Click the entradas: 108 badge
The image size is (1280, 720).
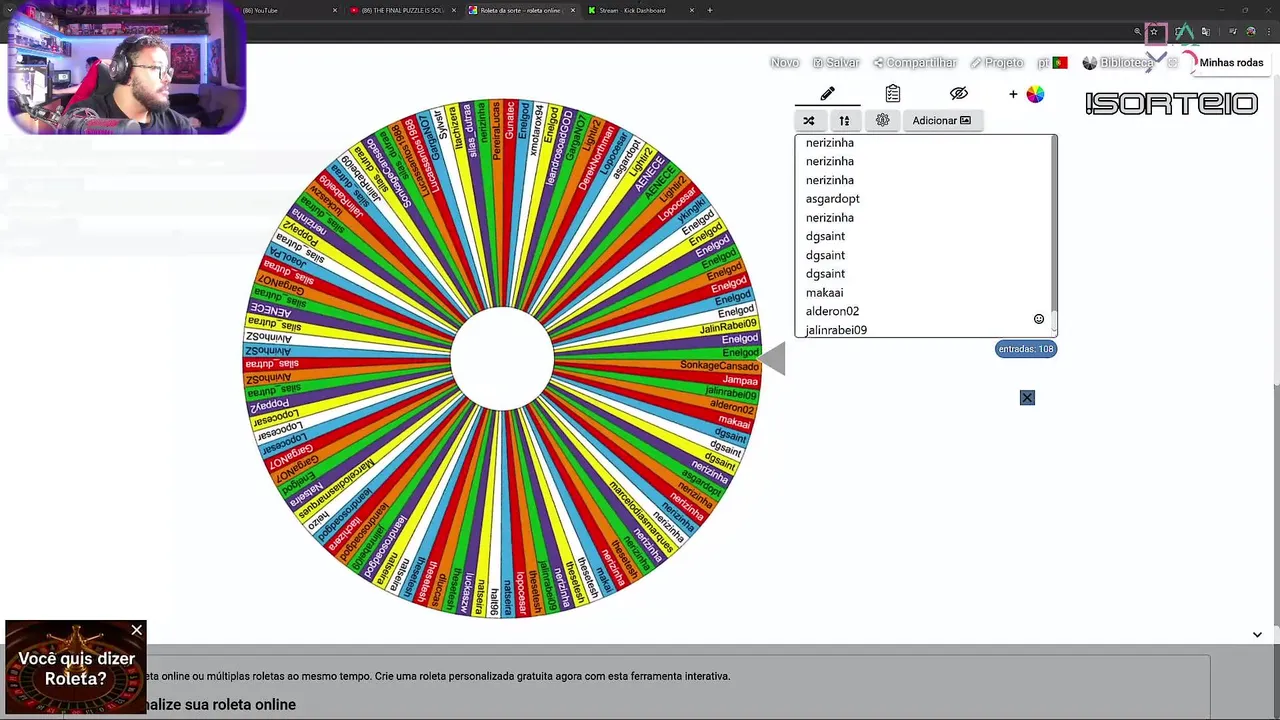[x=1026, y=349]
